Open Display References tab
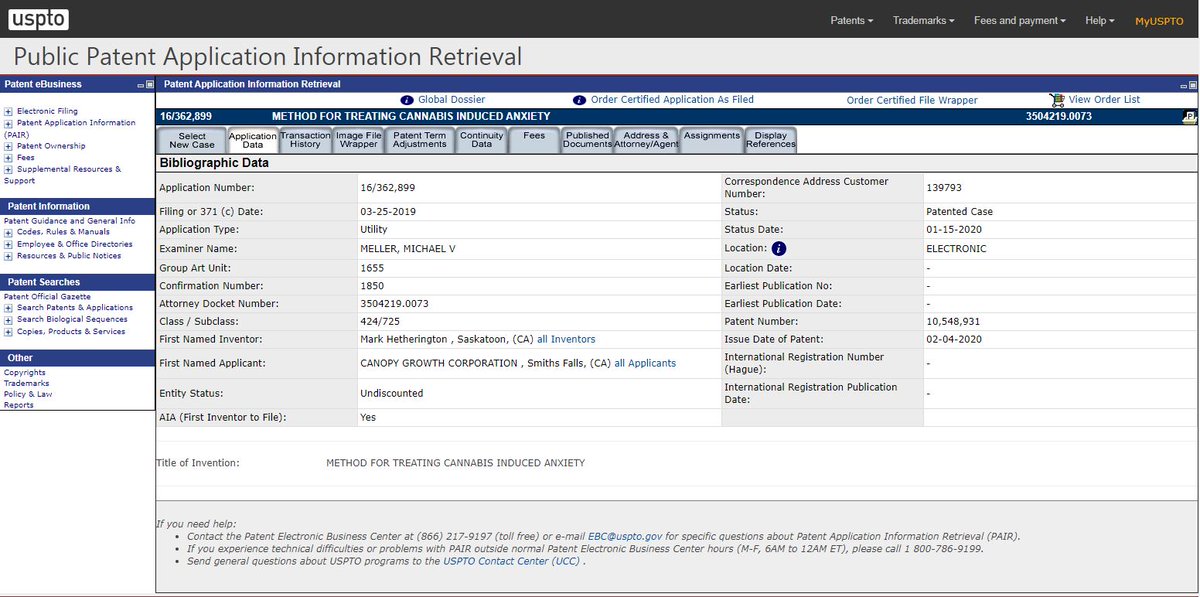Screen dimensions: 1200x597 click(770, 140)
